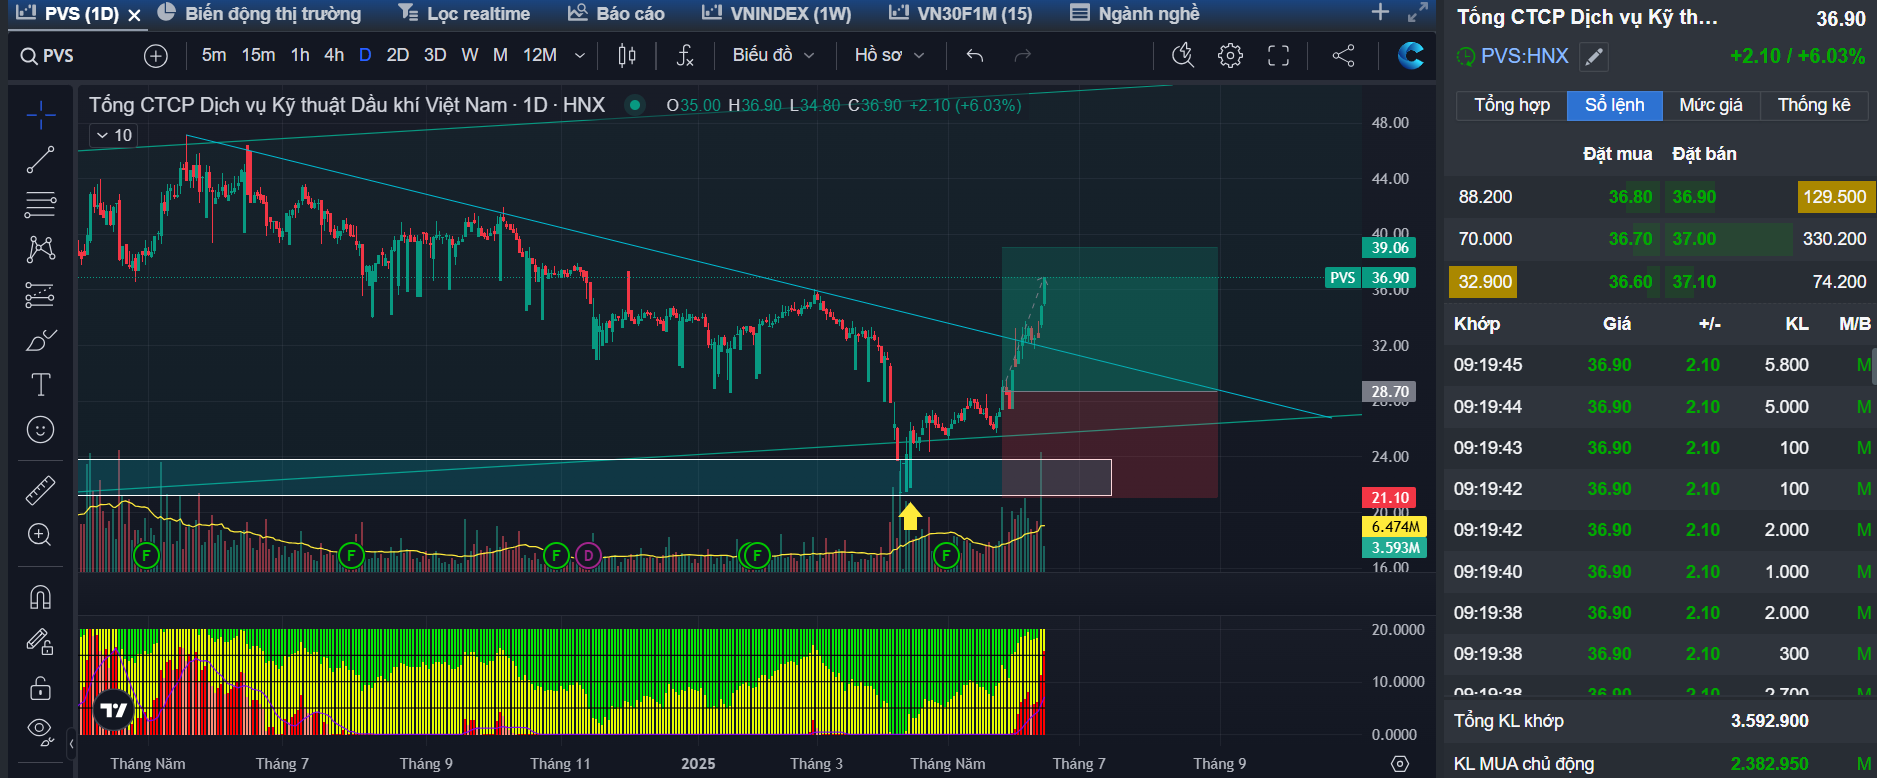Open the Hồ sơ dropdown
This screenshot has height=778, width=1877.
(x=889, y=56)
